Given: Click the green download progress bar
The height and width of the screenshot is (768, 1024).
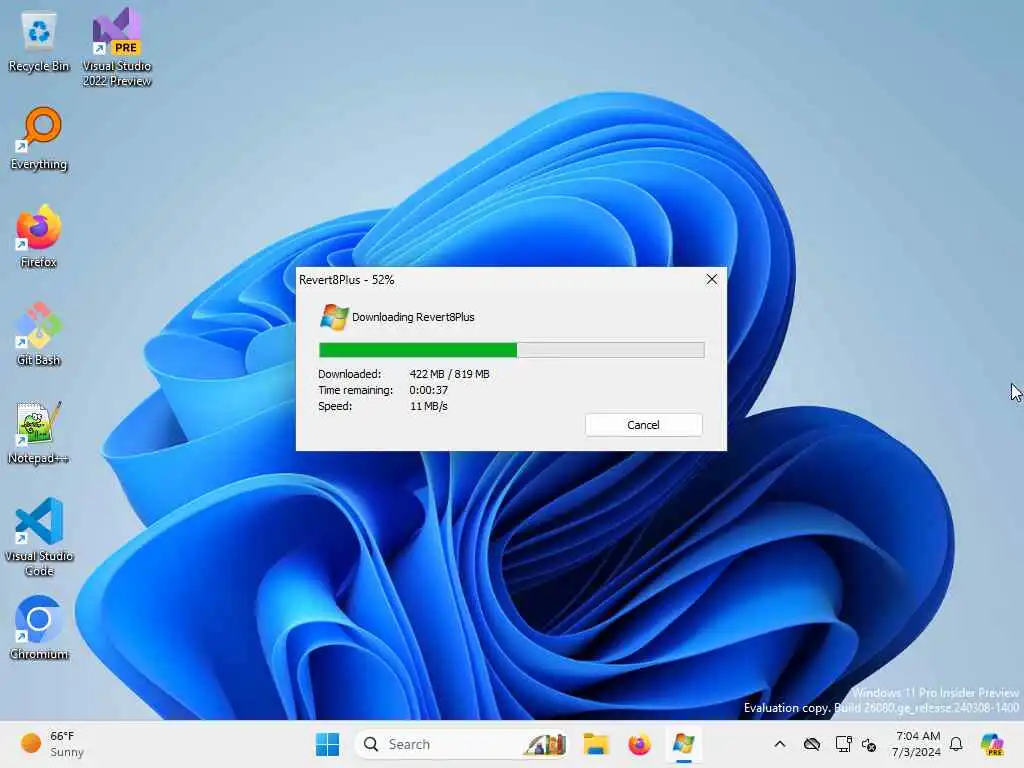Looking at the screenshot, I should 511,350.
